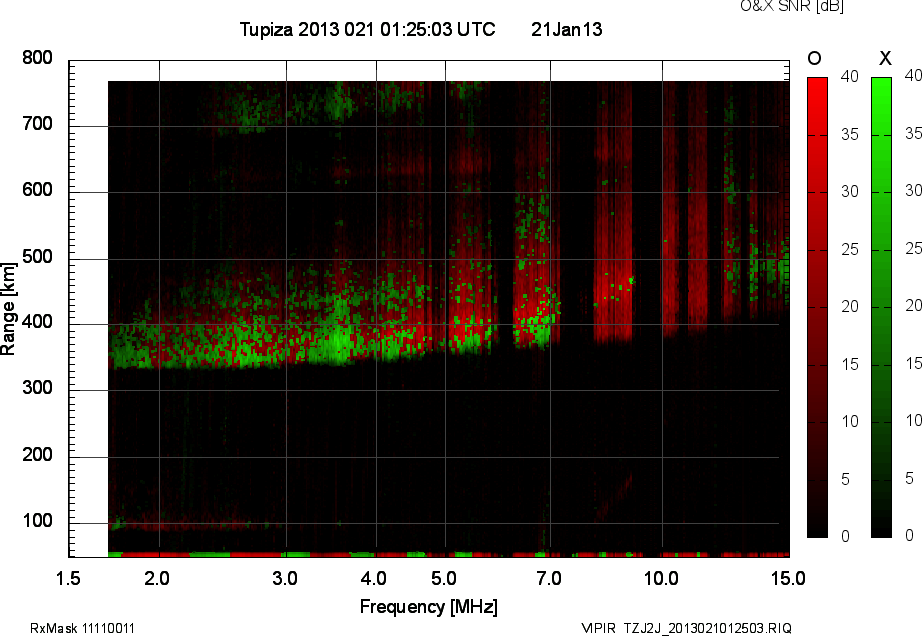Click the "21Jan13" date label
The width and height of the screenshot is (922, 636).
(566, 30)
